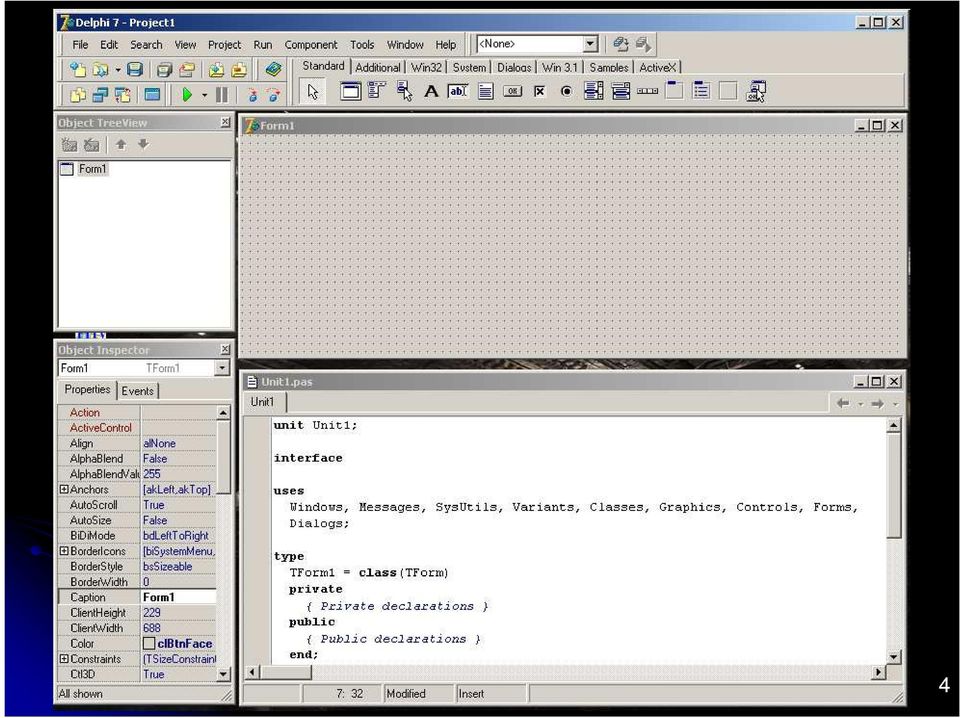Select the arrow pointer in component palette
Image resolution: width=960 pixels, height=718 pixels.
(x=313, y=92)
